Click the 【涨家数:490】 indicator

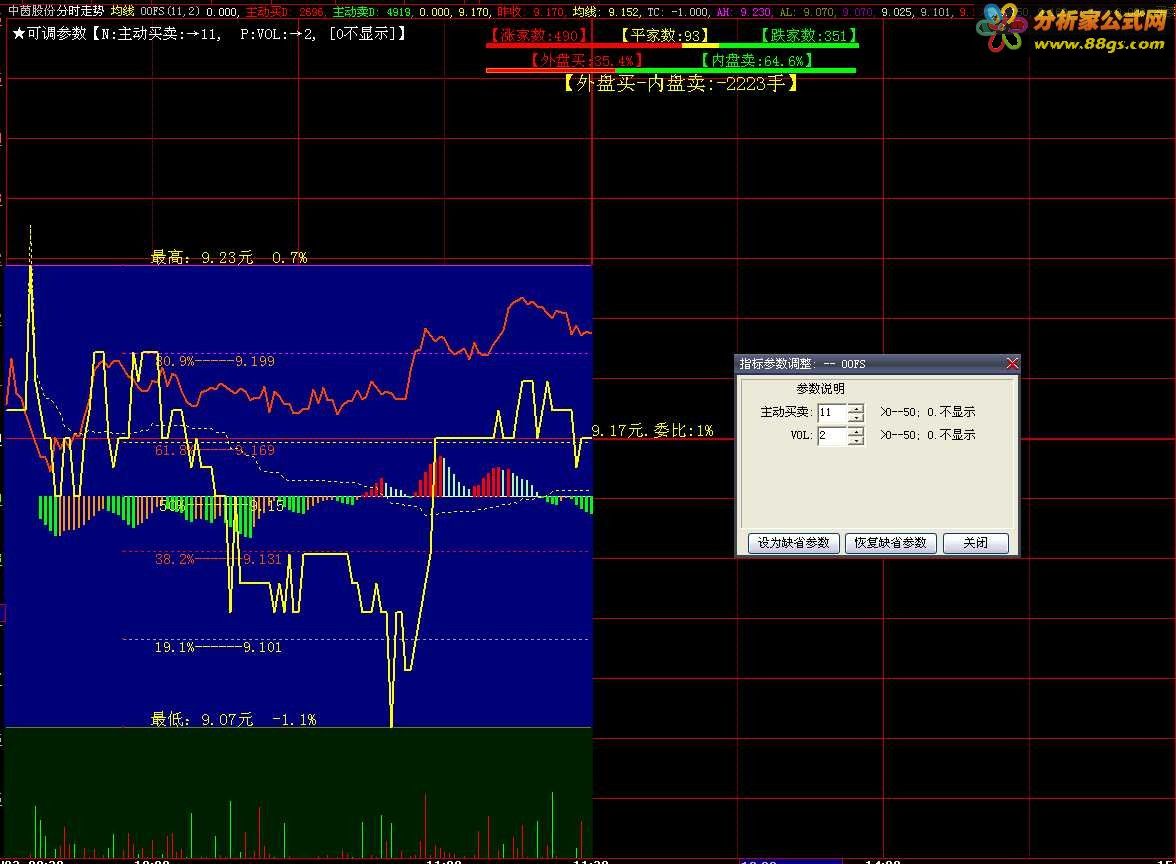[537, 35]
